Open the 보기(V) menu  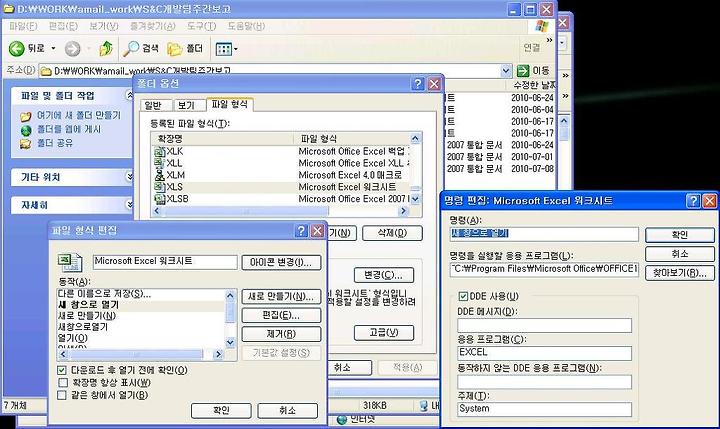104,26
